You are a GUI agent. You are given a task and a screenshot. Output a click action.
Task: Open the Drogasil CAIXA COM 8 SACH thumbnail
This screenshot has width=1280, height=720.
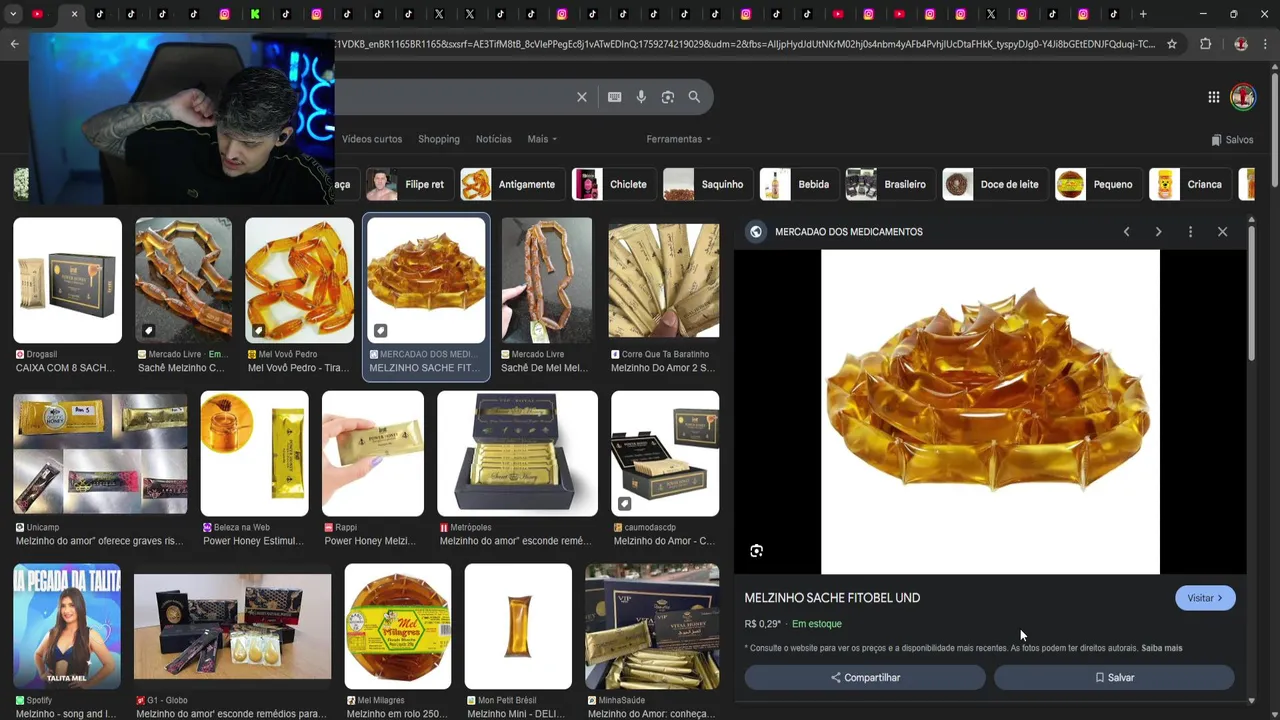click(x=68, y=280)
